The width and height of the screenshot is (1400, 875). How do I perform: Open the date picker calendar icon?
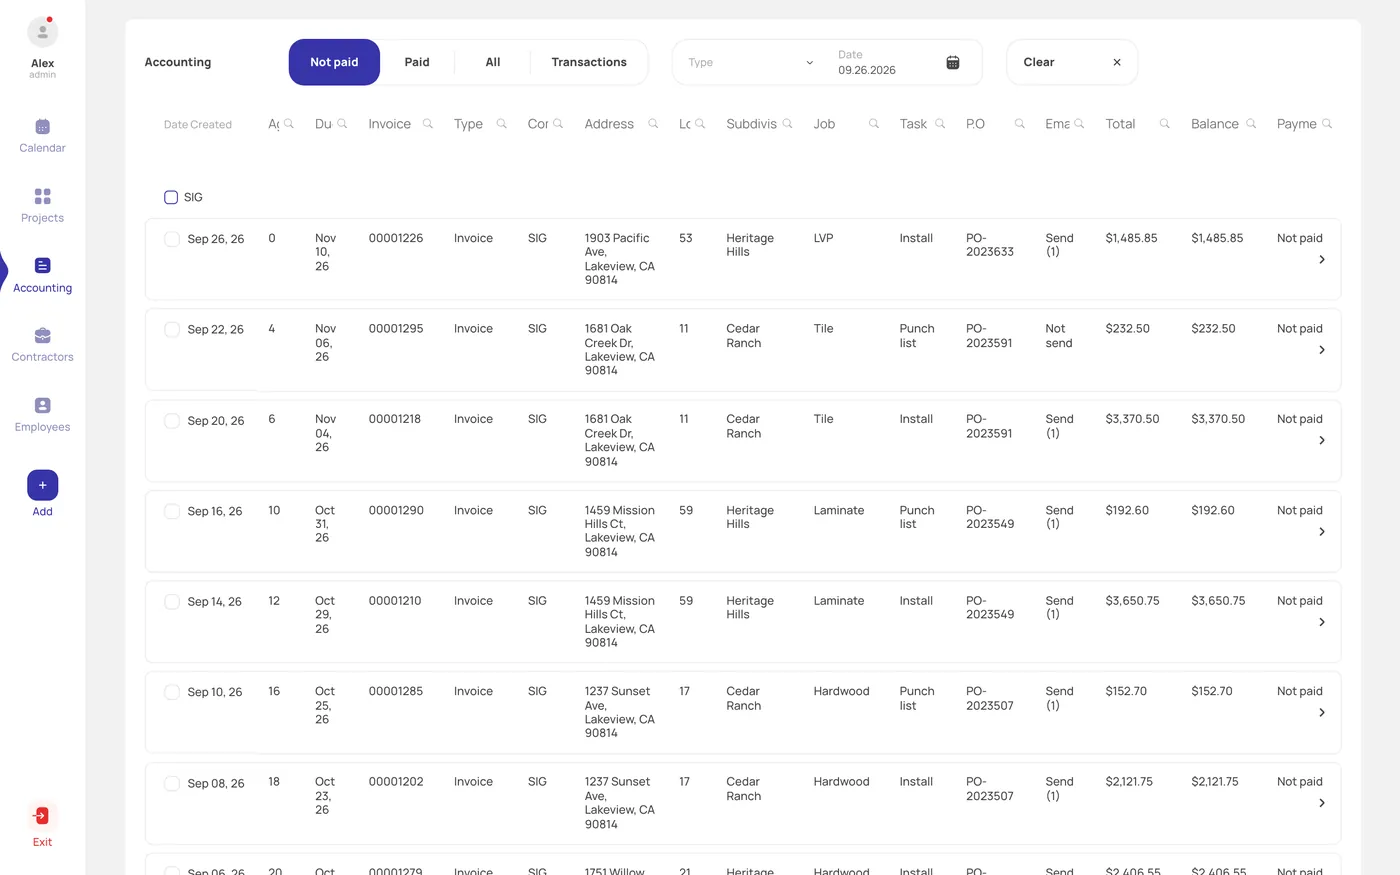pos(953,63)
